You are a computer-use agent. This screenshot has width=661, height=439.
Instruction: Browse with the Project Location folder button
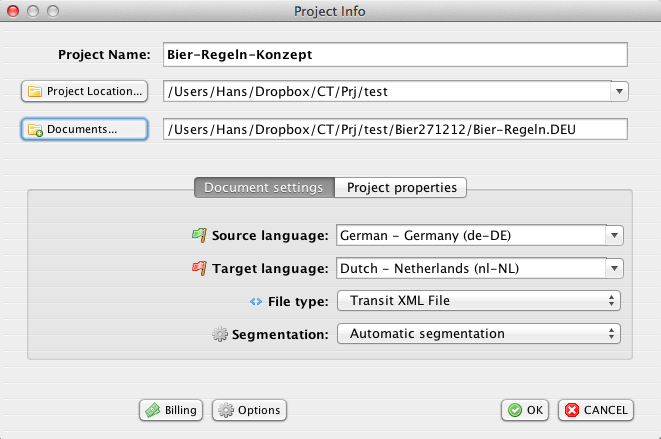[x=84, y=91]
